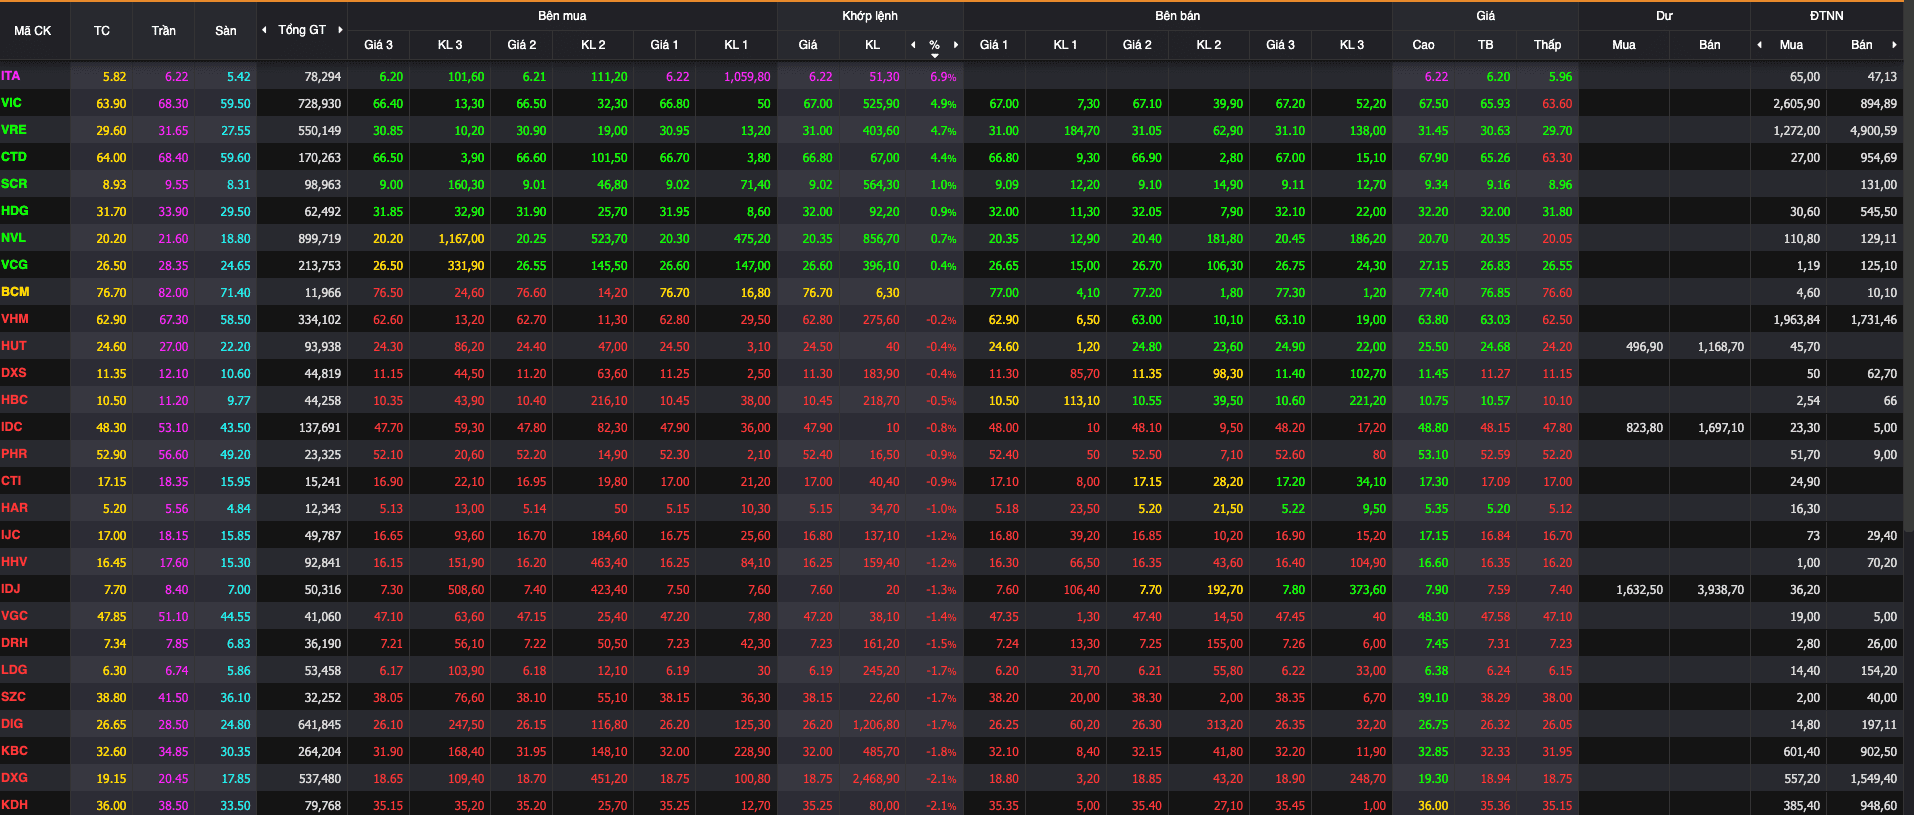Click the right arrow beside the % column
The width and height of the screenshot is (1914, 815).
tap(956, 45)
